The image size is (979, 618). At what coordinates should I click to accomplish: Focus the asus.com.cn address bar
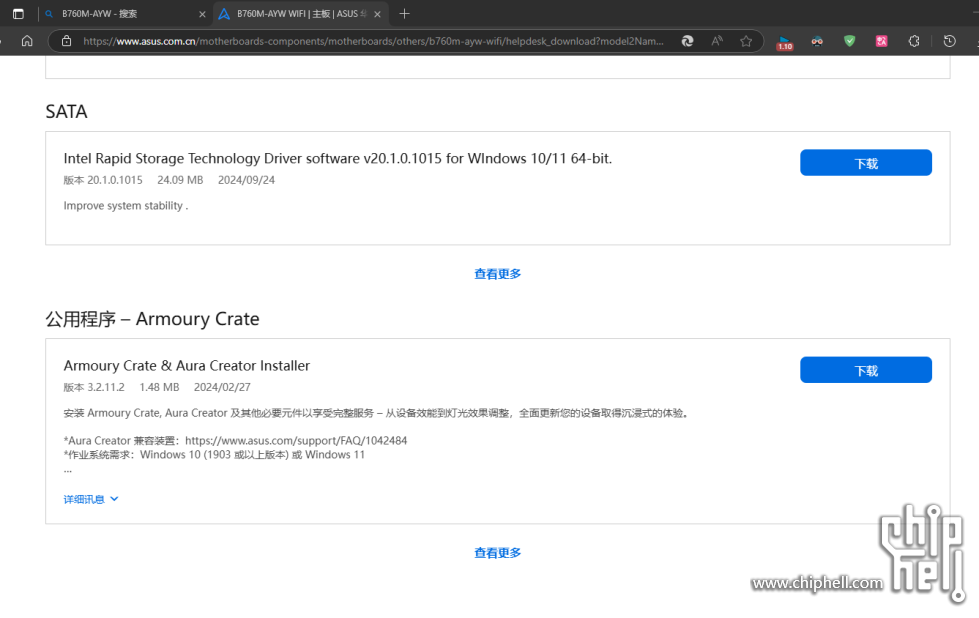point(373,41)
